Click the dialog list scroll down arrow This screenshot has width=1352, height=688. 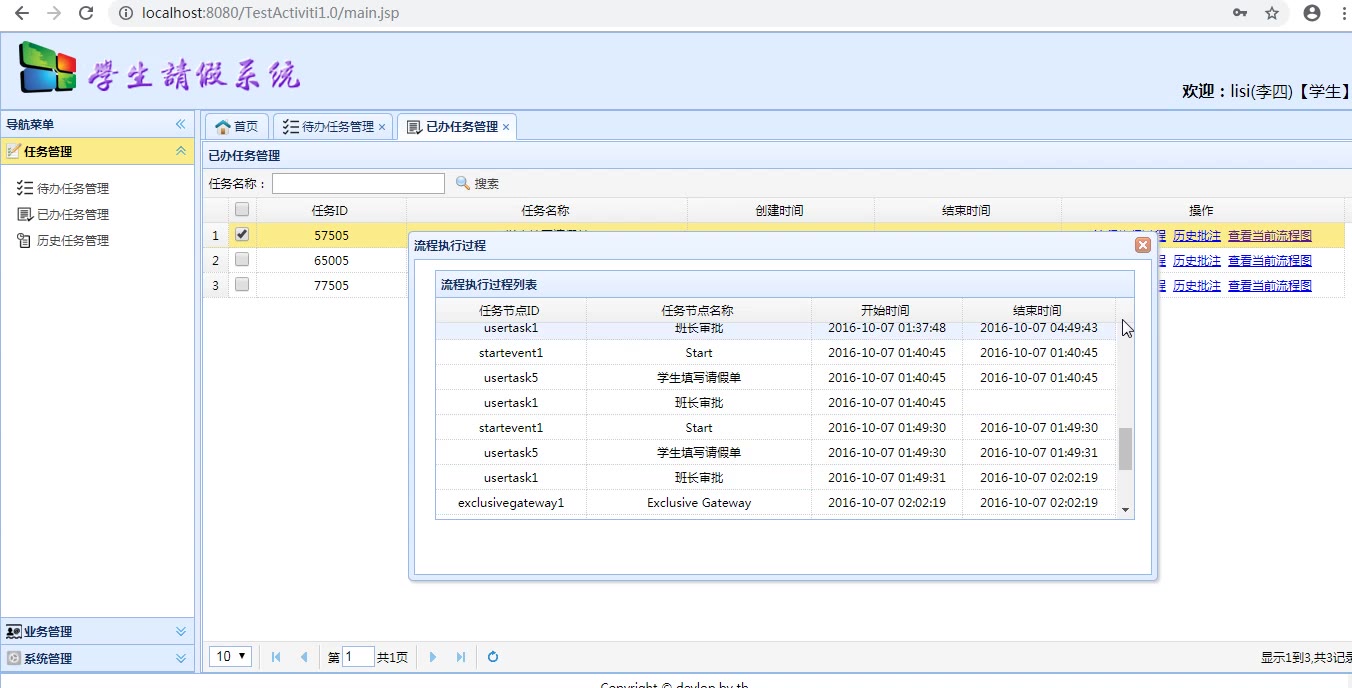(1126, 510)
